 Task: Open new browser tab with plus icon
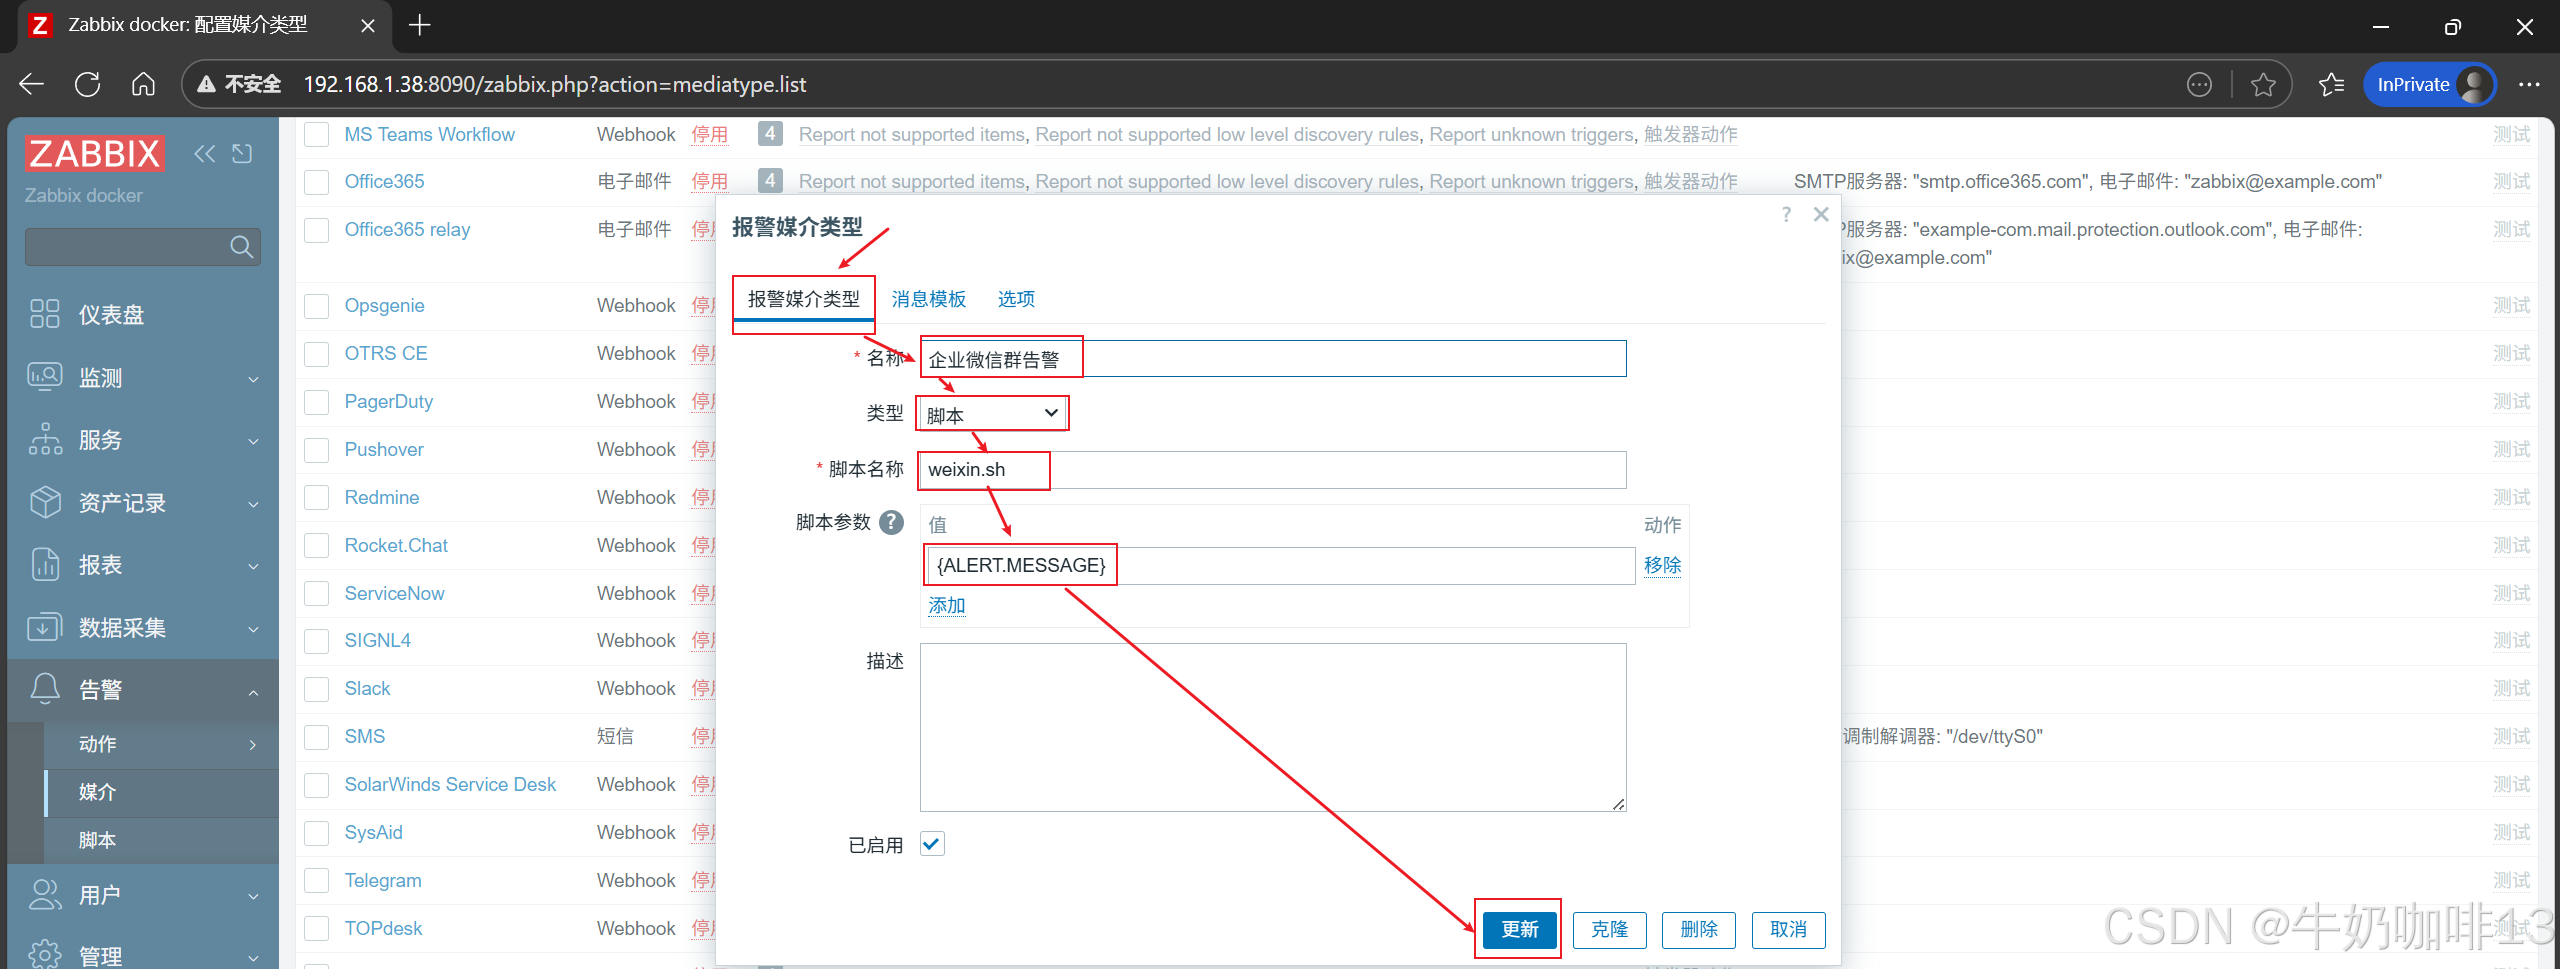(x=420, y=26)
